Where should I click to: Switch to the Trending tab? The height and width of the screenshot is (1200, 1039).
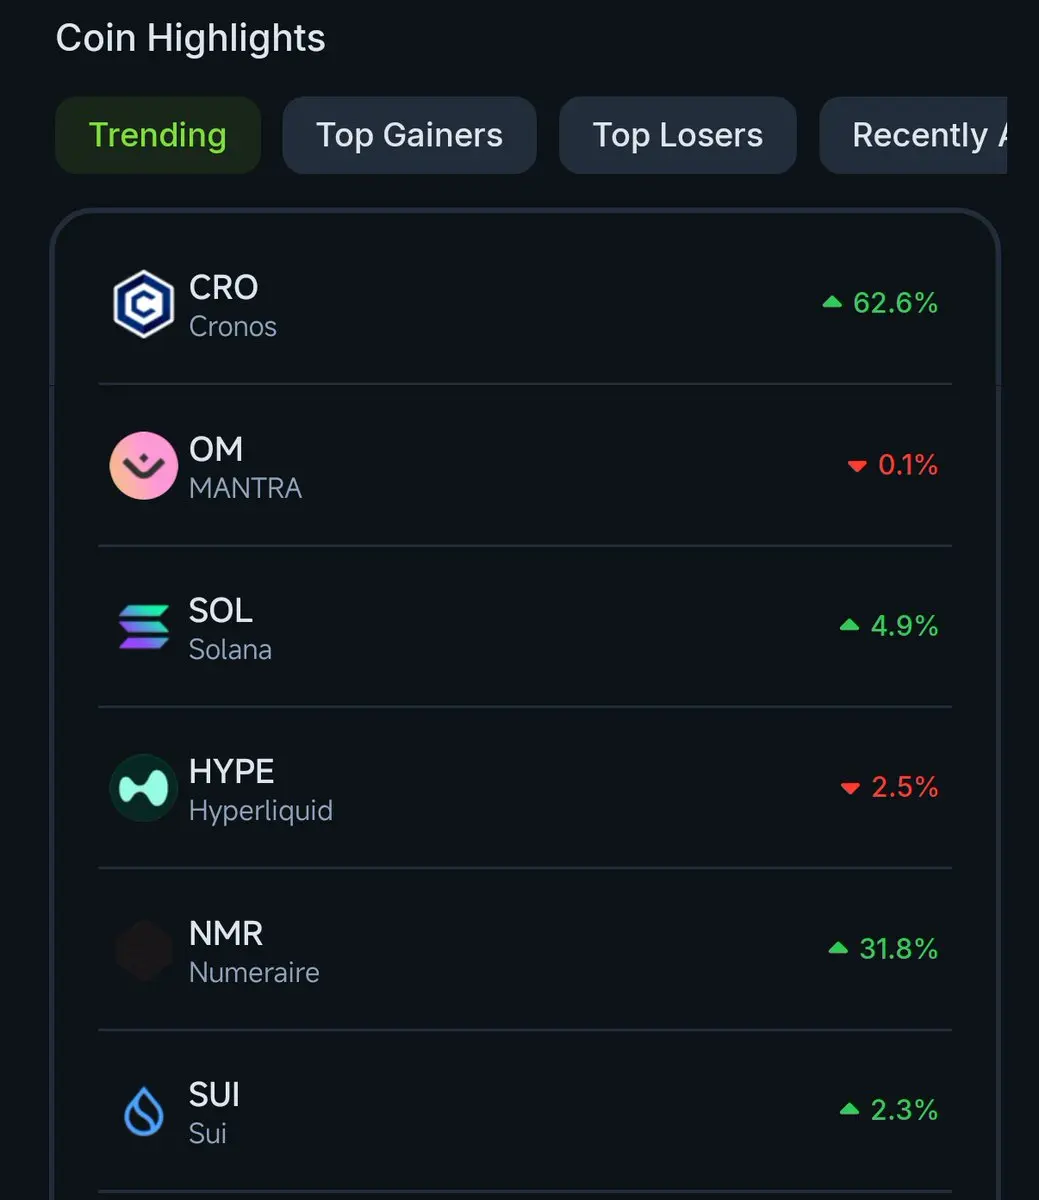[x=158, y=135]
